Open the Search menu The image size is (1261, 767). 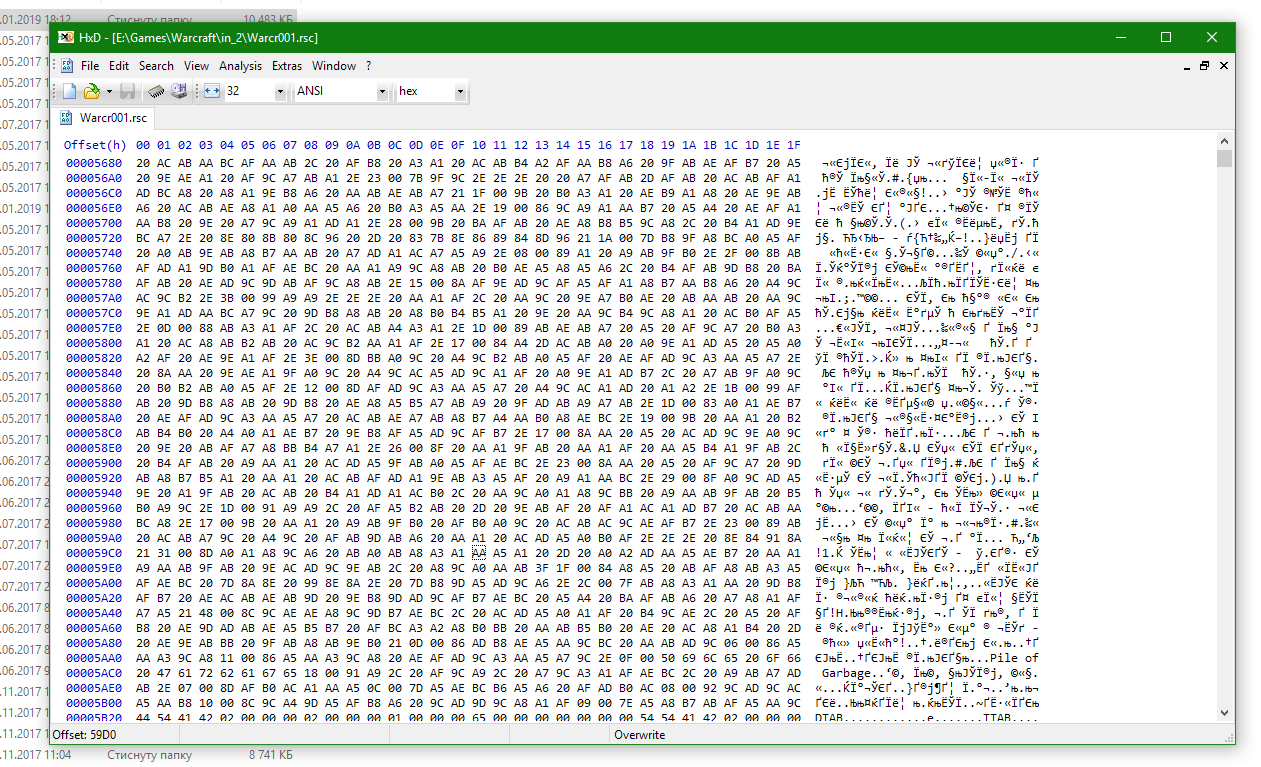pyautogui.click(x=156, y=66)
